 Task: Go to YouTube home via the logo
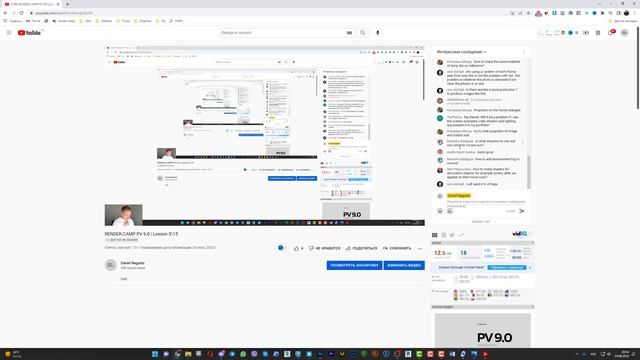coord(29,33)
